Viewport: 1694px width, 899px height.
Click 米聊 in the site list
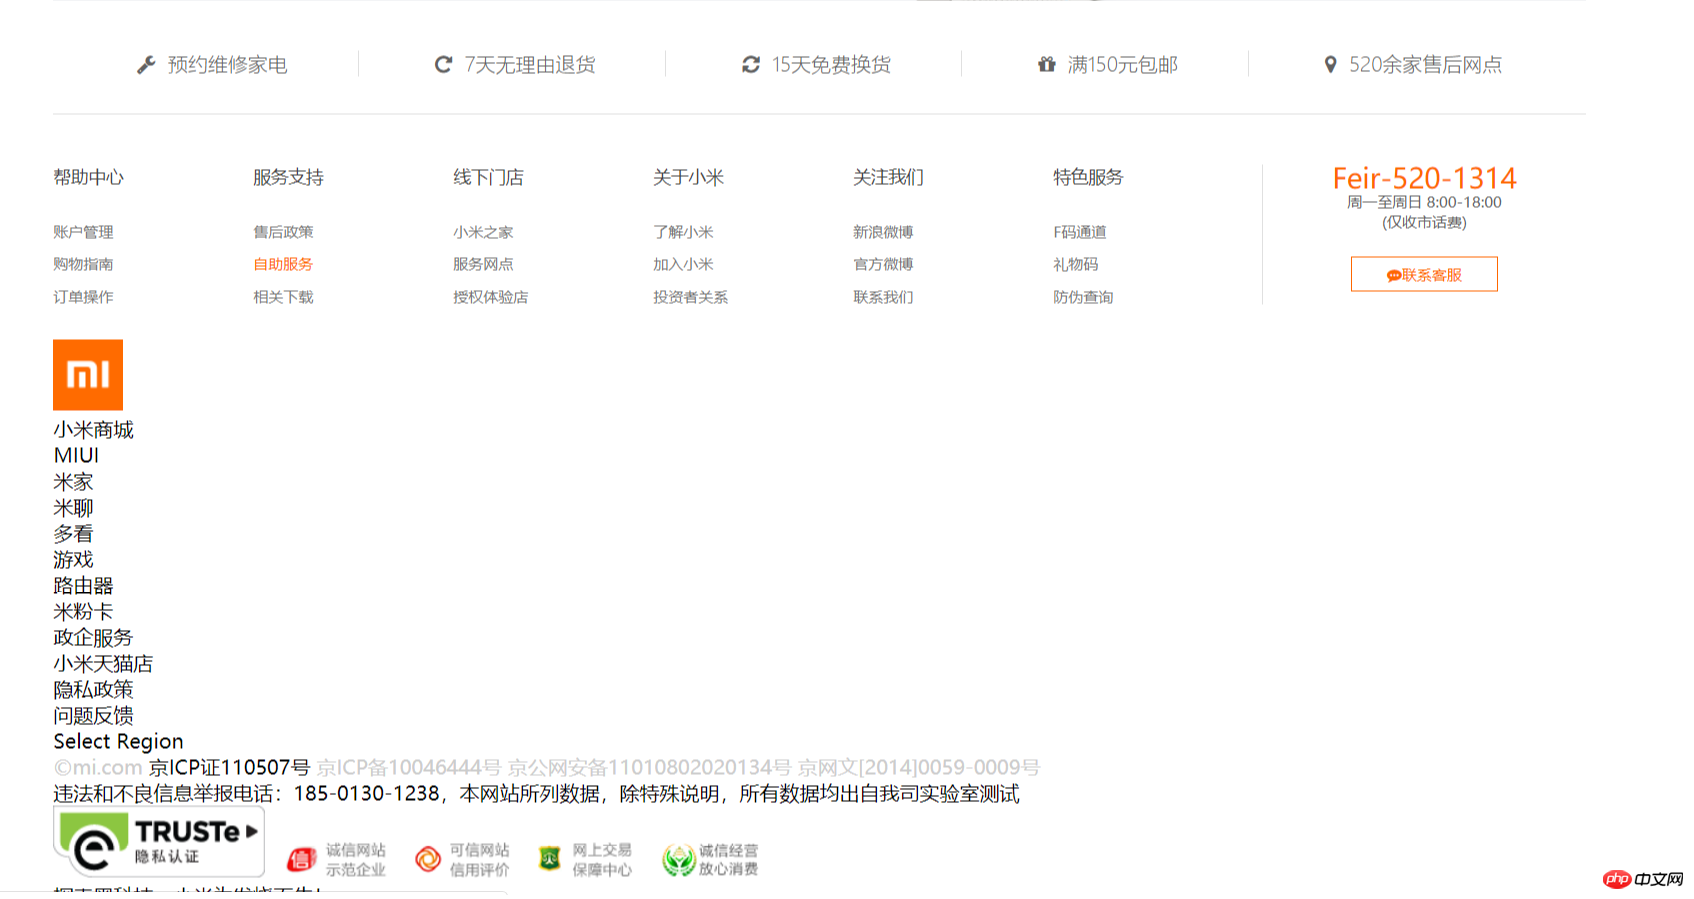[73, 508]
